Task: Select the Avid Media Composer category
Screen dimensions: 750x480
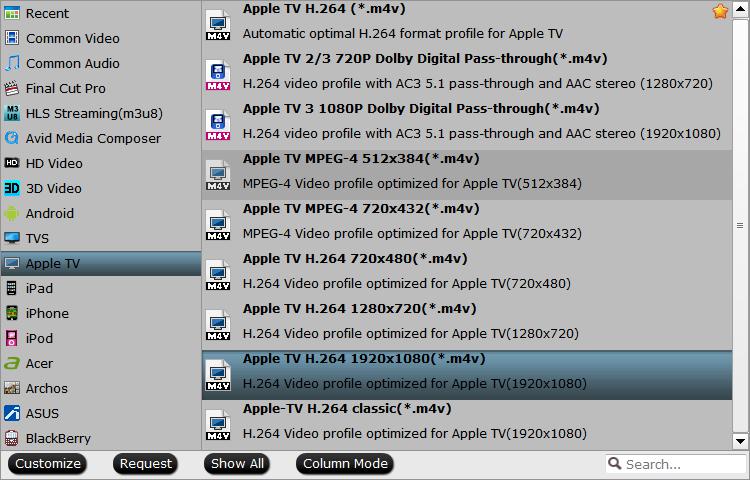Action: point(101,138)
